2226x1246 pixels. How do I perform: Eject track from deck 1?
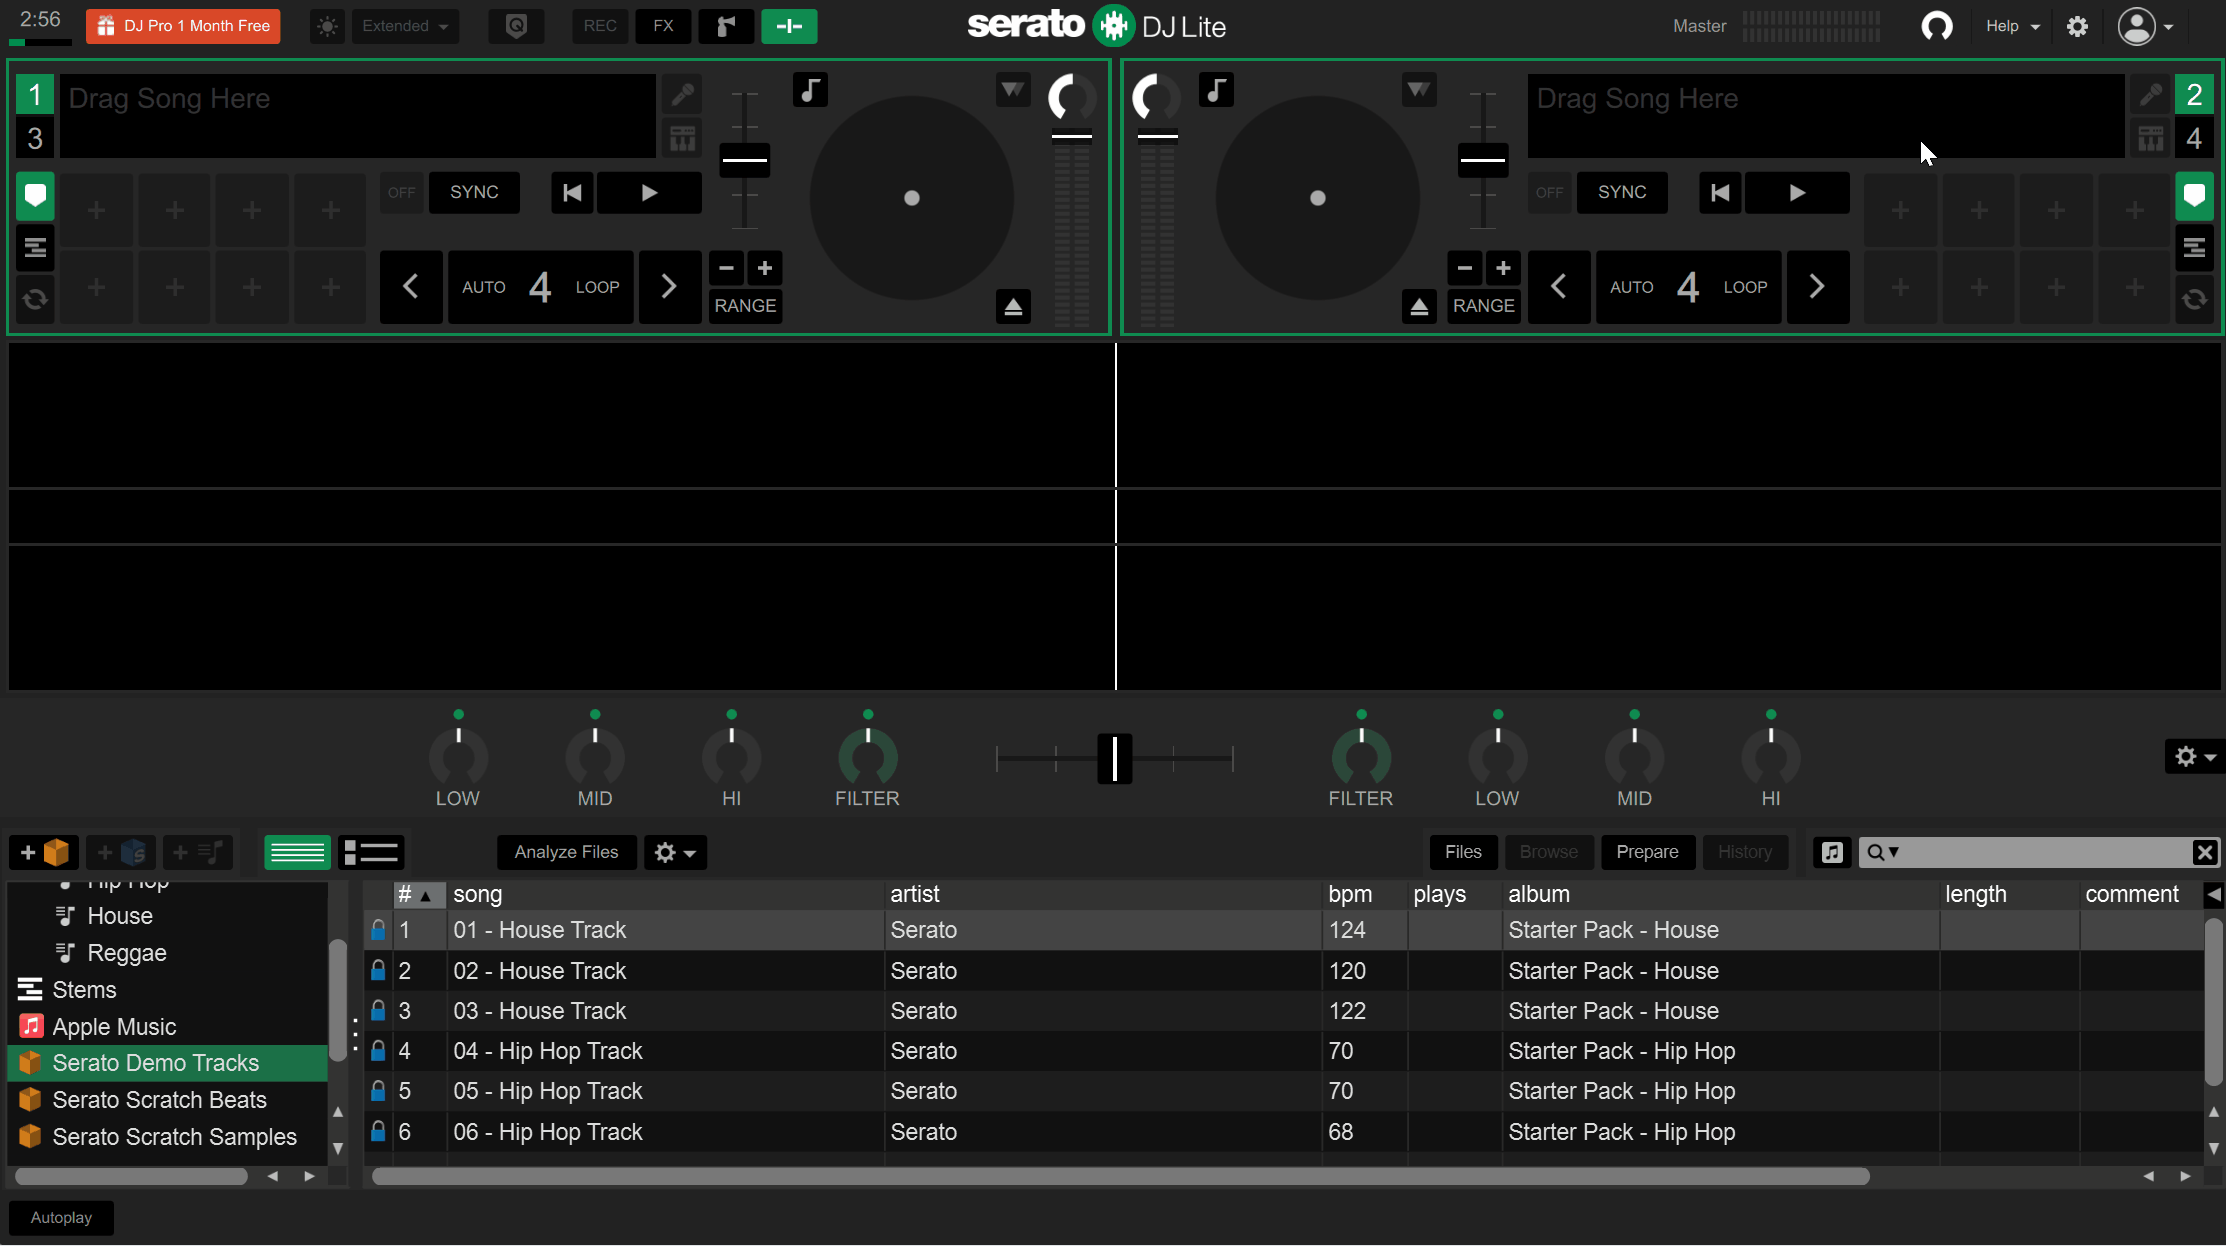point(1013,306)
